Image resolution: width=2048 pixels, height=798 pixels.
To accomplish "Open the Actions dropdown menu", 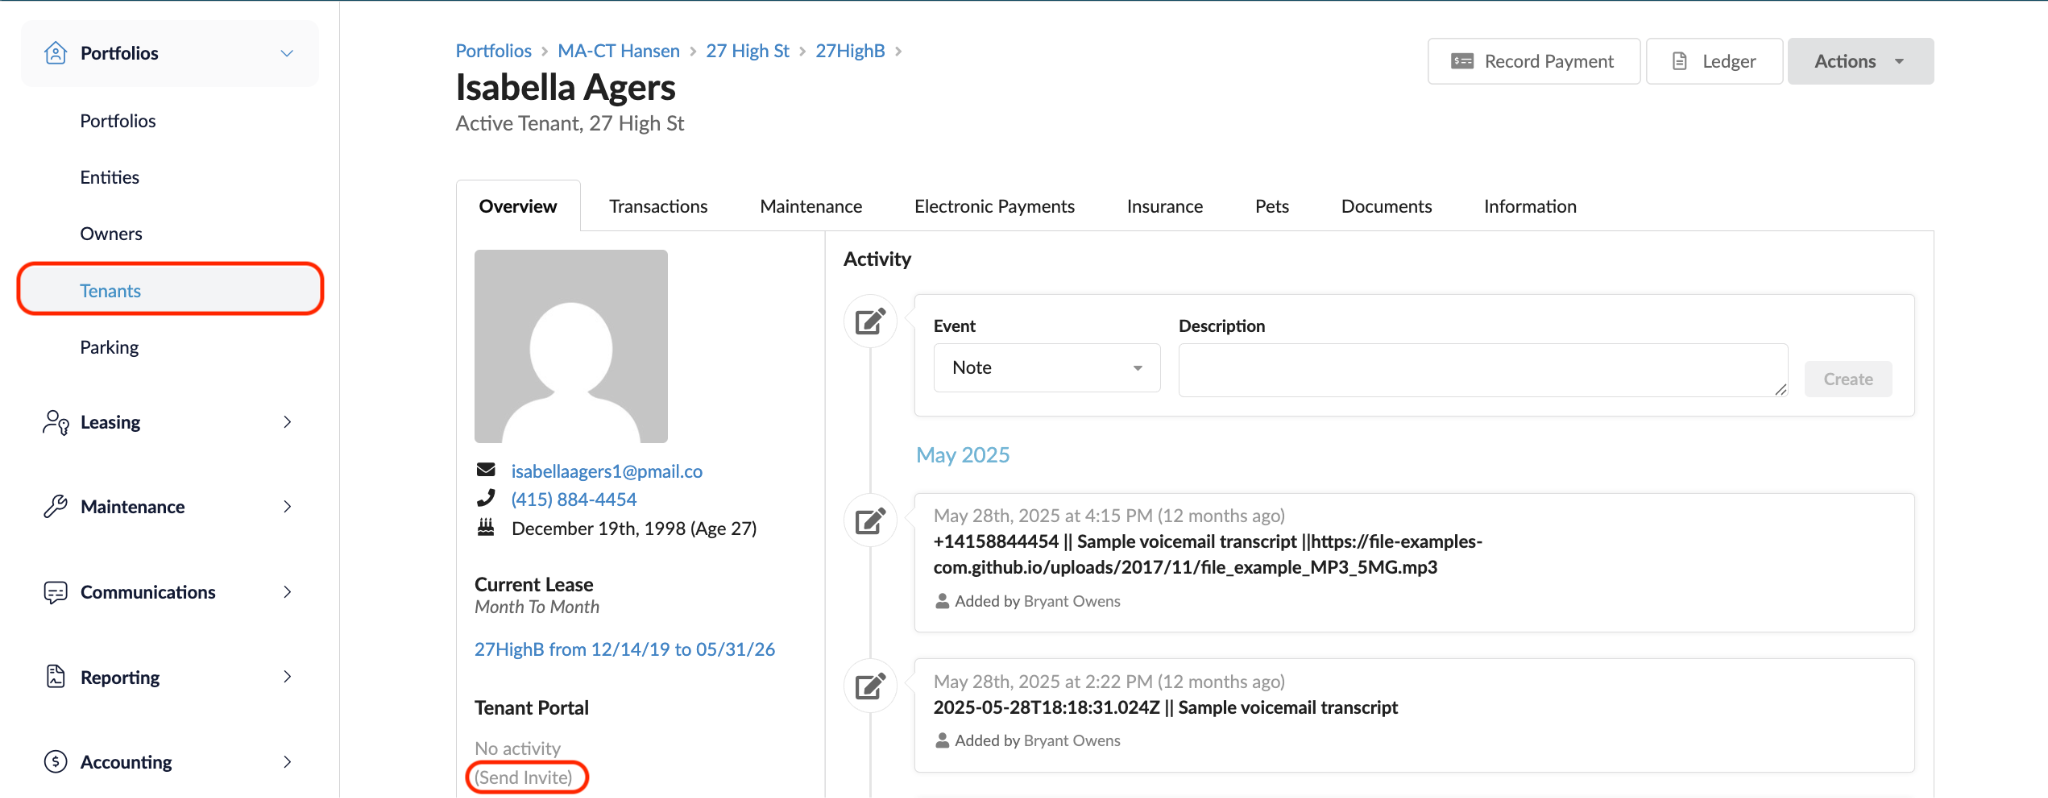I will pos(1860,61).
